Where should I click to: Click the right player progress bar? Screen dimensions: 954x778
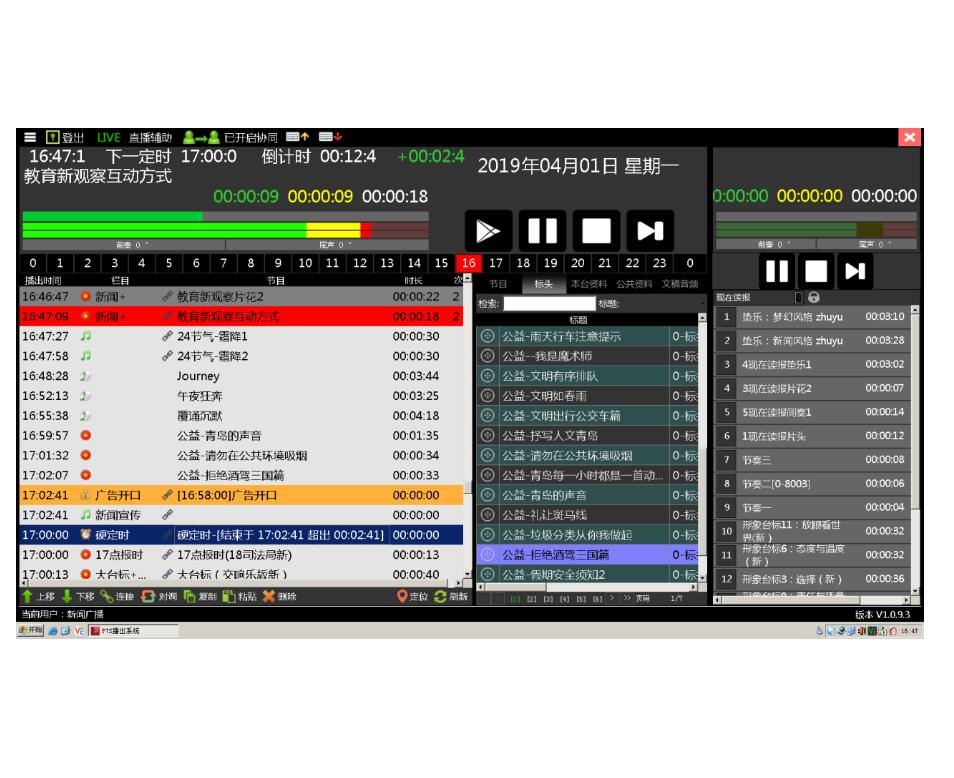816,217
